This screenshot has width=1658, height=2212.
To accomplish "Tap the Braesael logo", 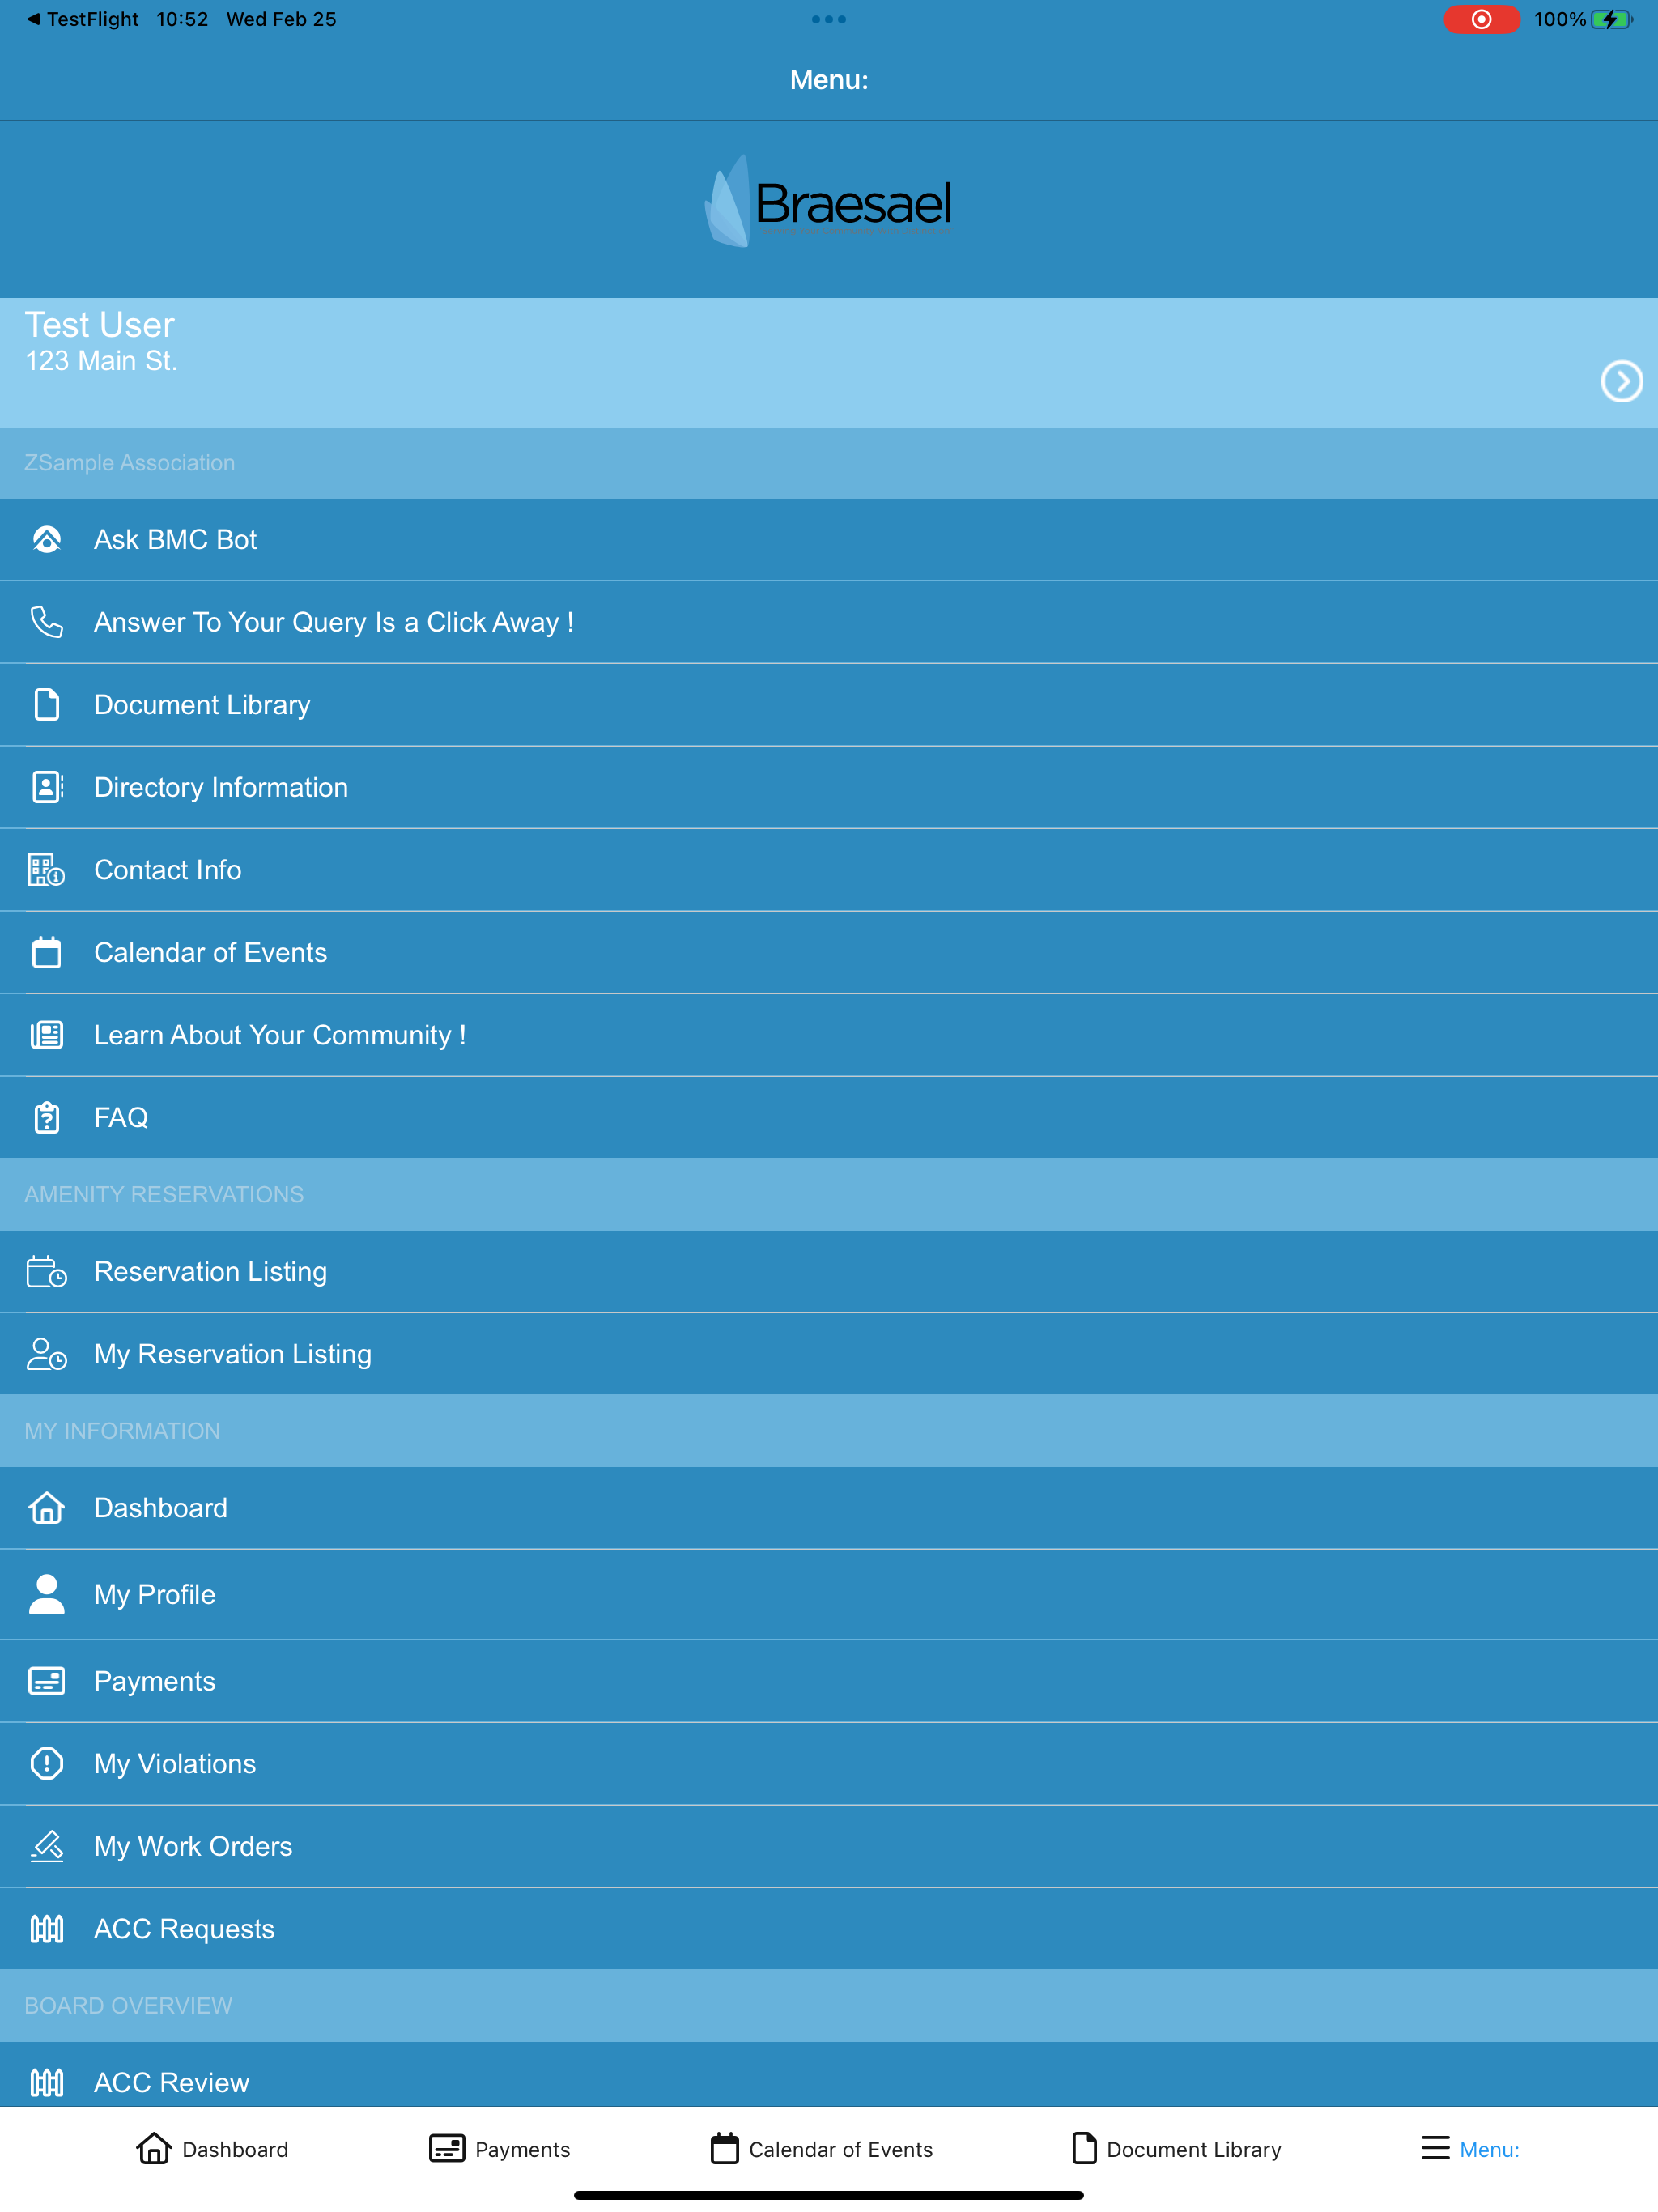I will click(x=828, y=201).
